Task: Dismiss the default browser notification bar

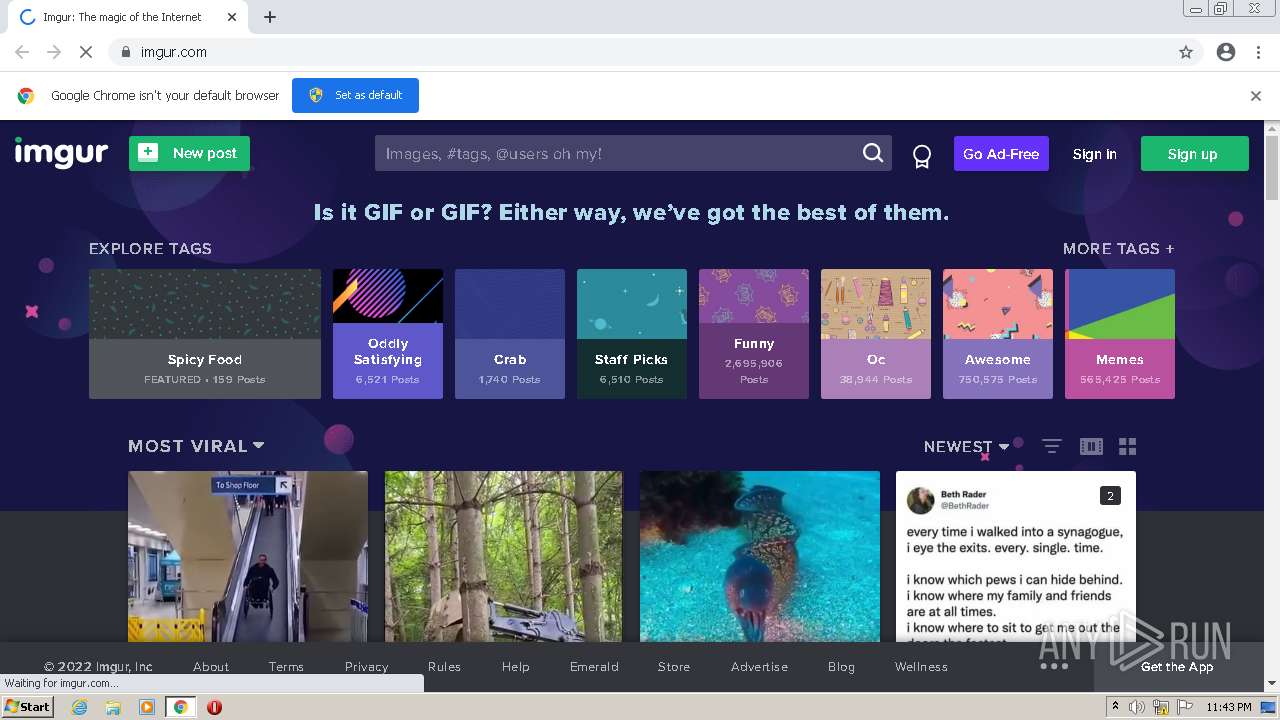Action: 1256,96
